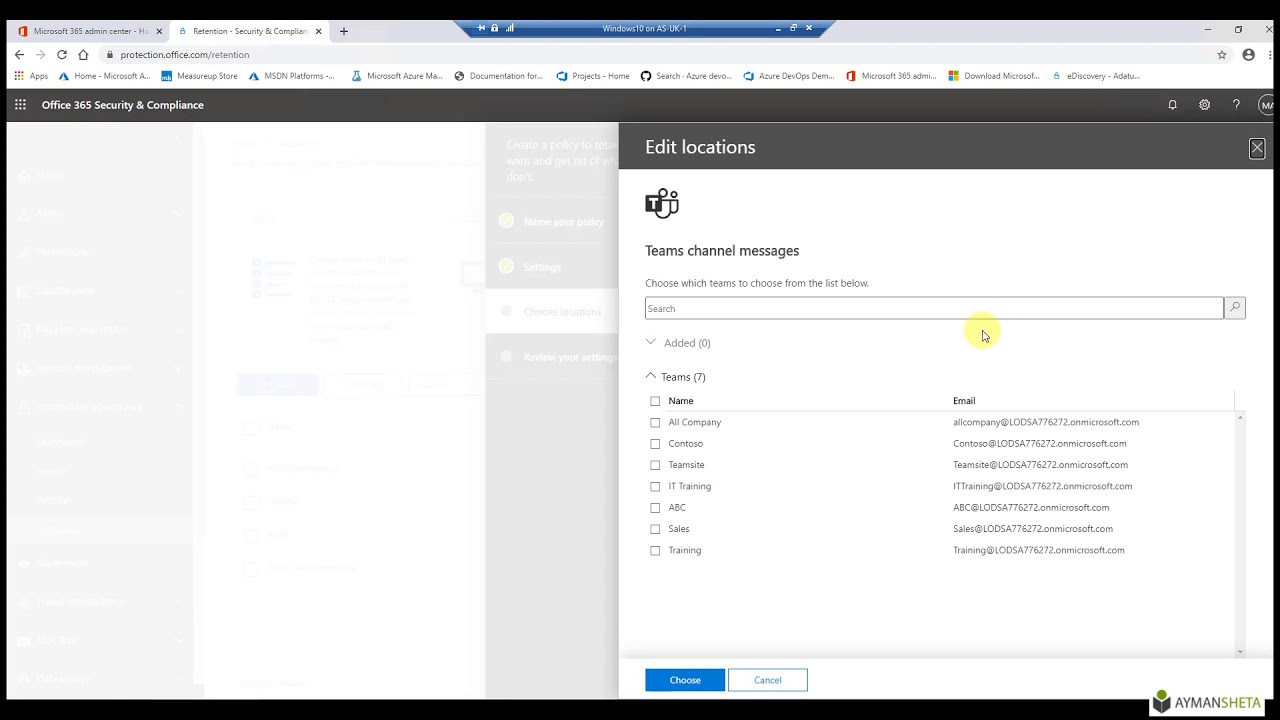This screenshot has width=1280, height=720.
Task: Check the Training team checkbox
Action: [x=655, y=550]
